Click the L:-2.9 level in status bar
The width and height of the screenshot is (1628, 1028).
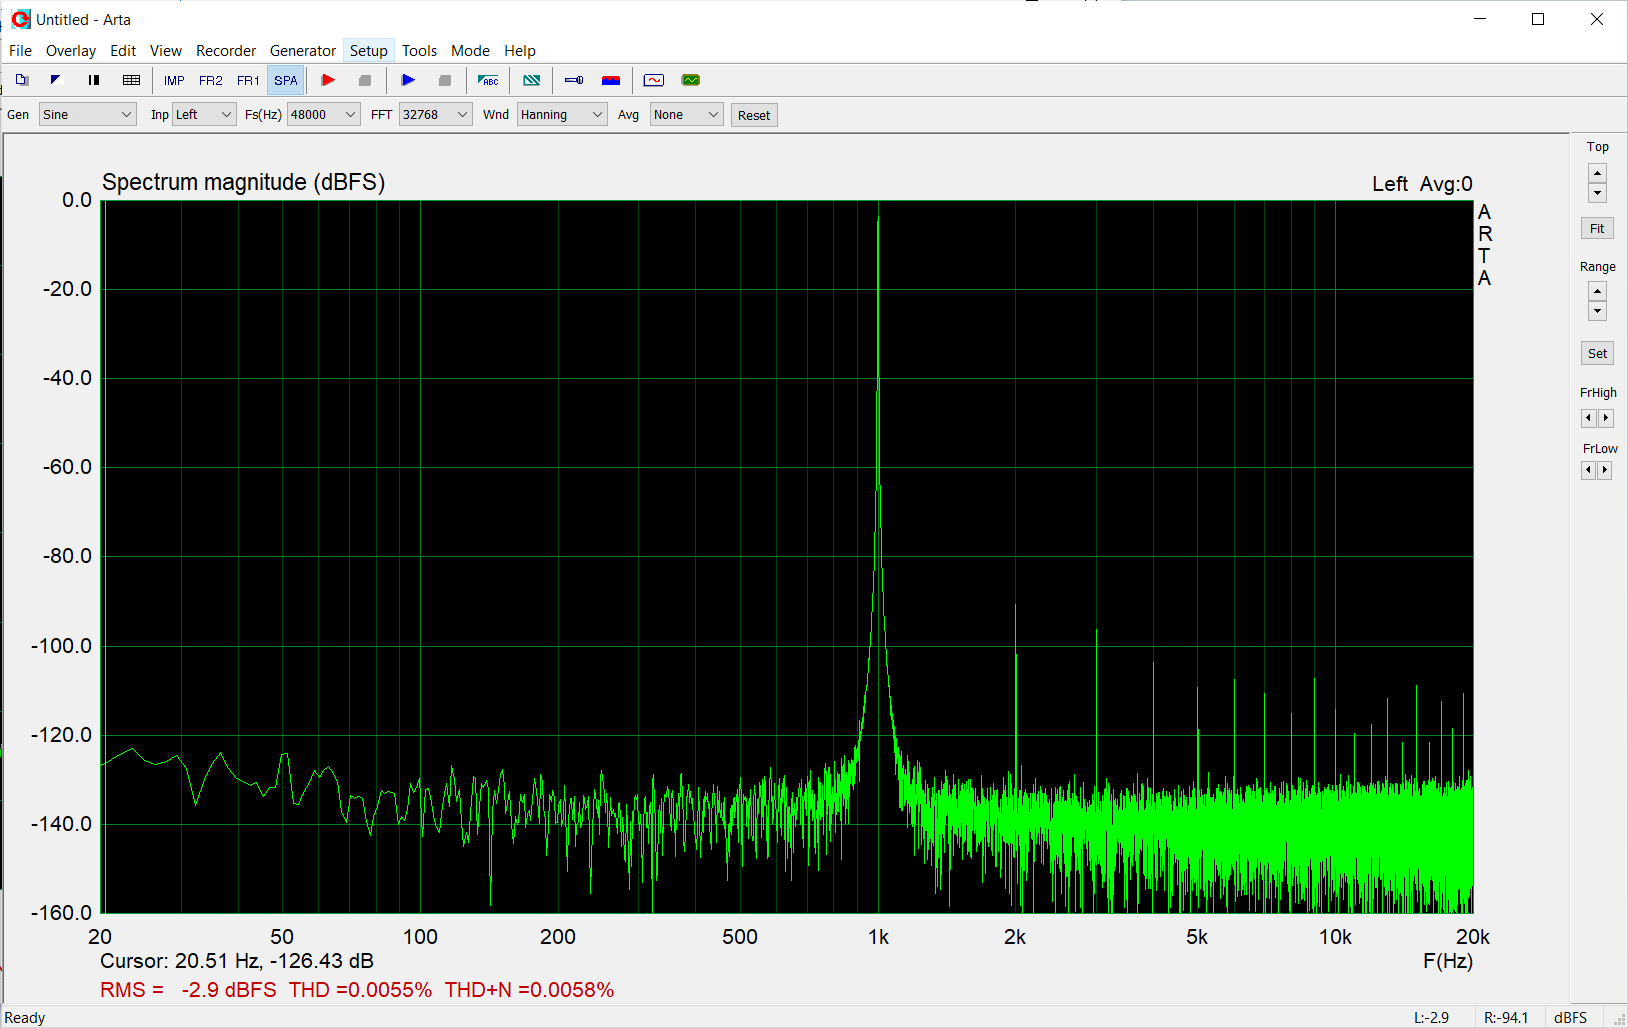[1431, 1018]
